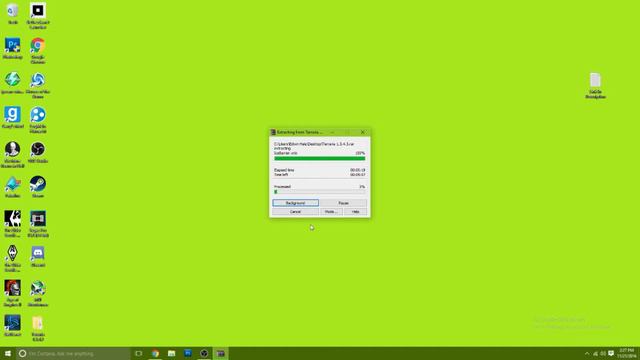Viewport: 640px width, 360px height.
Task: Open the green globe desktop shortcut
Action: point(38,293)
